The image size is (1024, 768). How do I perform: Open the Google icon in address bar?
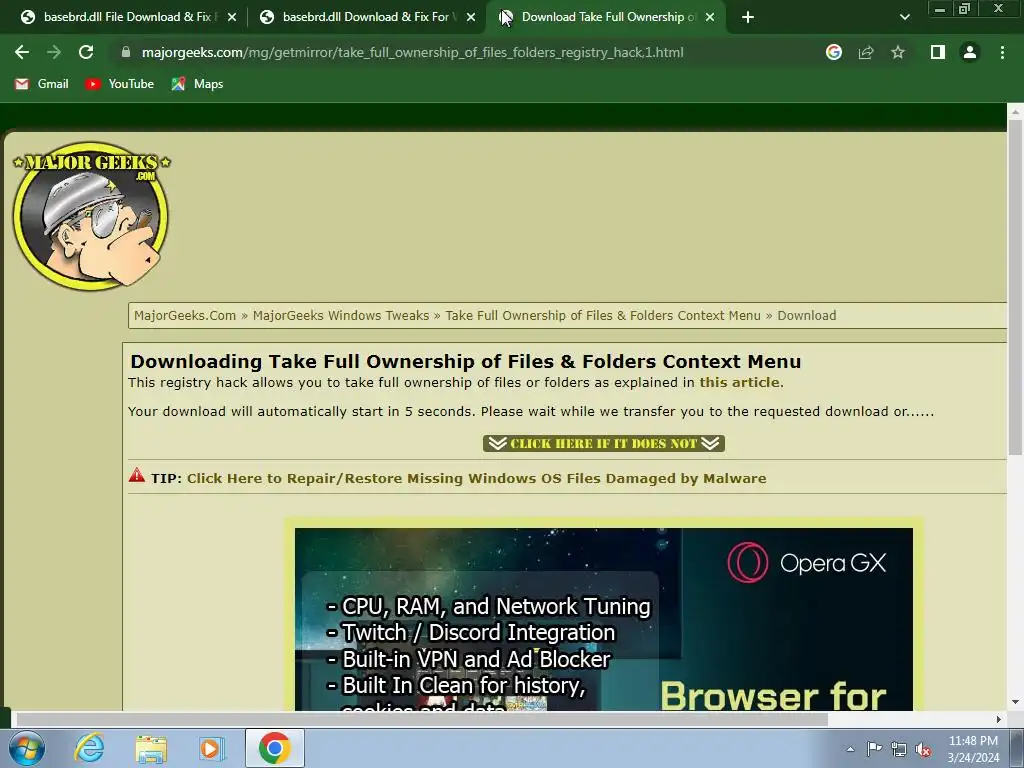(833, 52)
